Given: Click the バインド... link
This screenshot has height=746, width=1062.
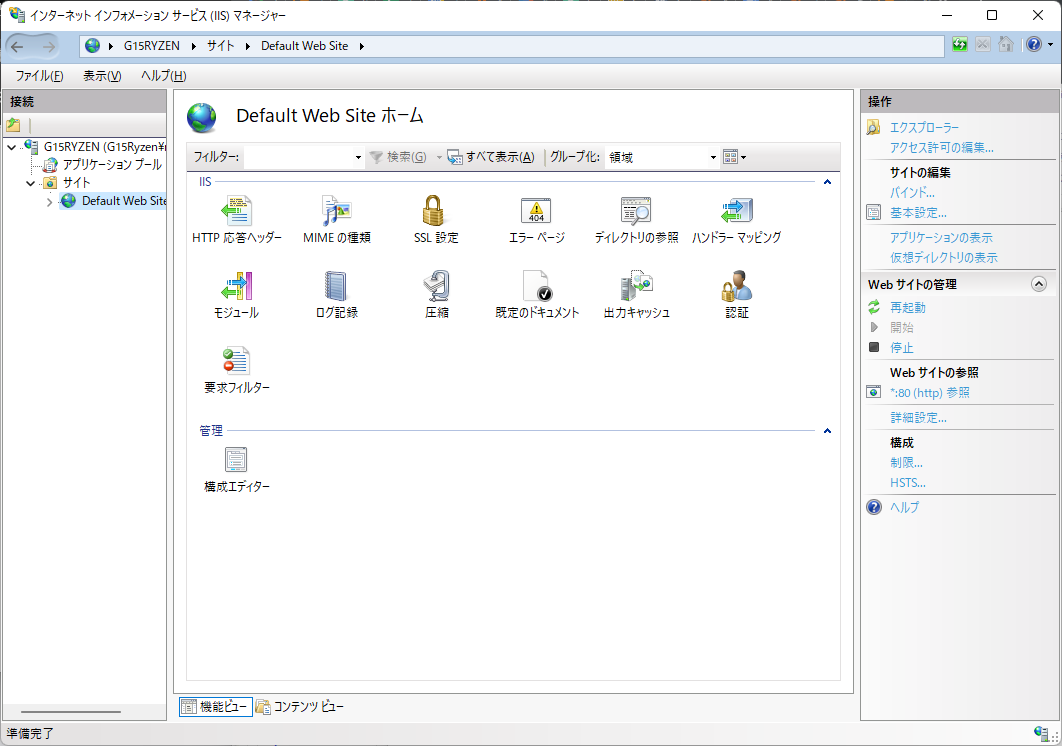Looking at the screenshot, I should point(912,192).
